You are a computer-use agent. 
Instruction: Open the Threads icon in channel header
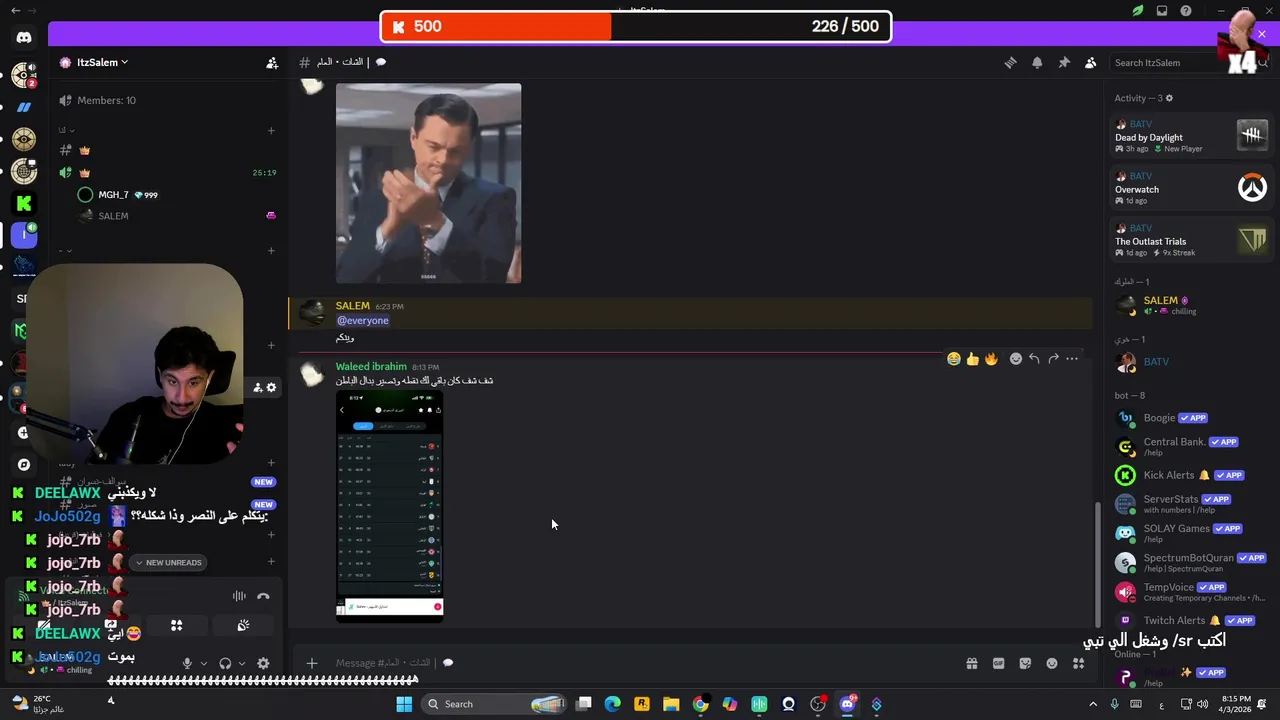tap(1010, 62)
